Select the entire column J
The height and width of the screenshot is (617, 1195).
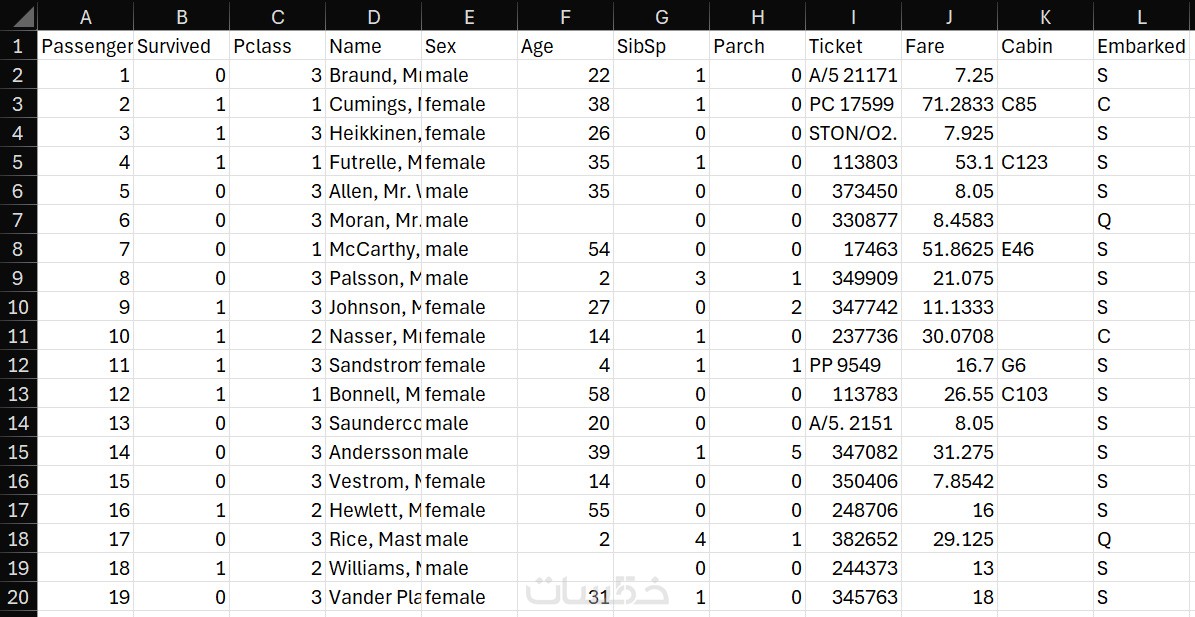point(949,17)
